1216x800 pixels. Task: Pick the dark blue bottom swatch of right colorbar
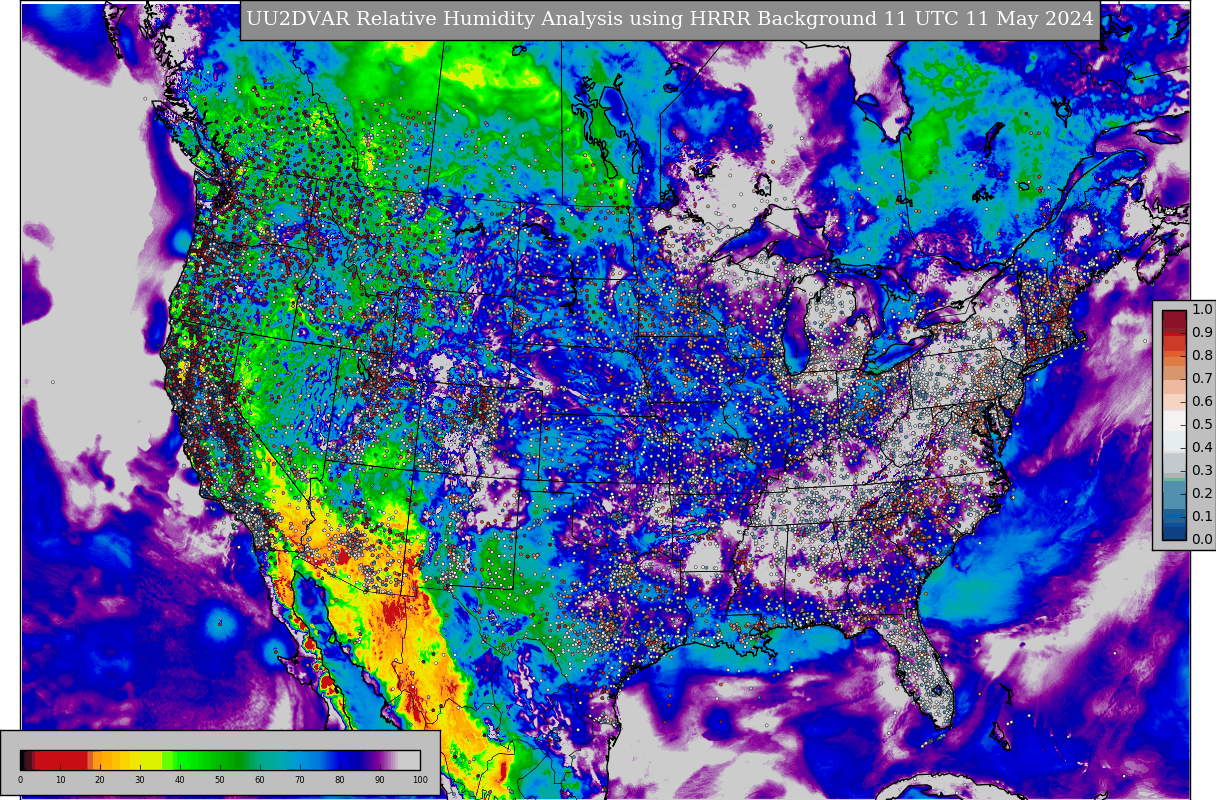coord(1174,532)
